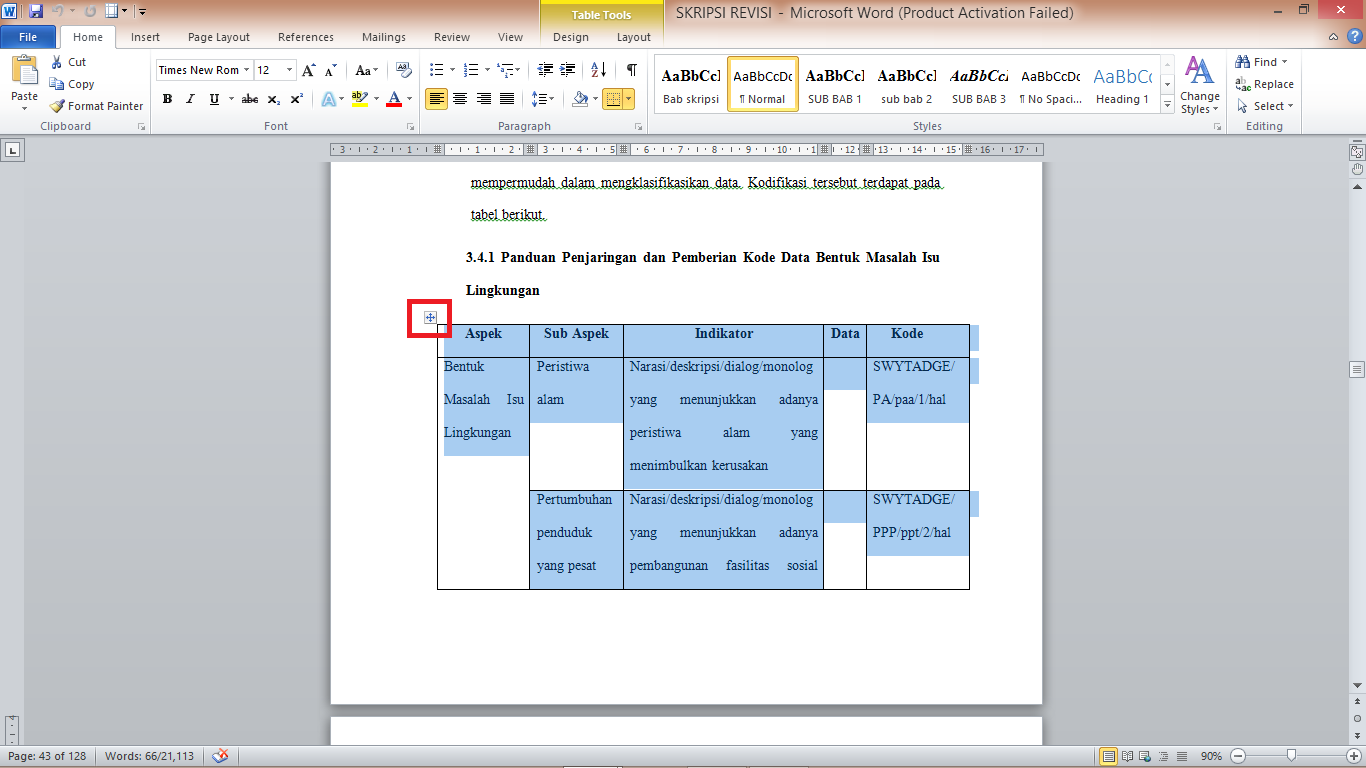The image size is (1366, 768).
Task: Click the Sort icon in Paragraph group
Action: 597,71
